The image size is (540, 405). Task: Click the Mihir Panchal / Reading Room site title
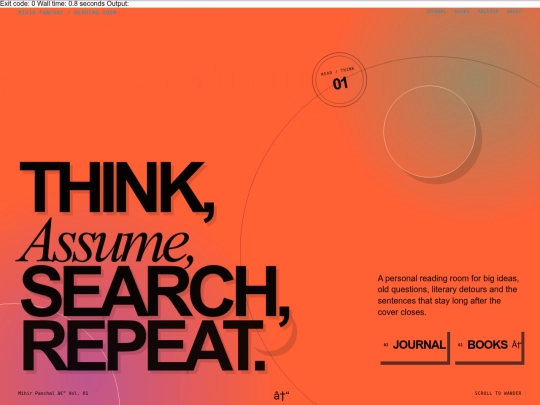[x=67, y=12]
